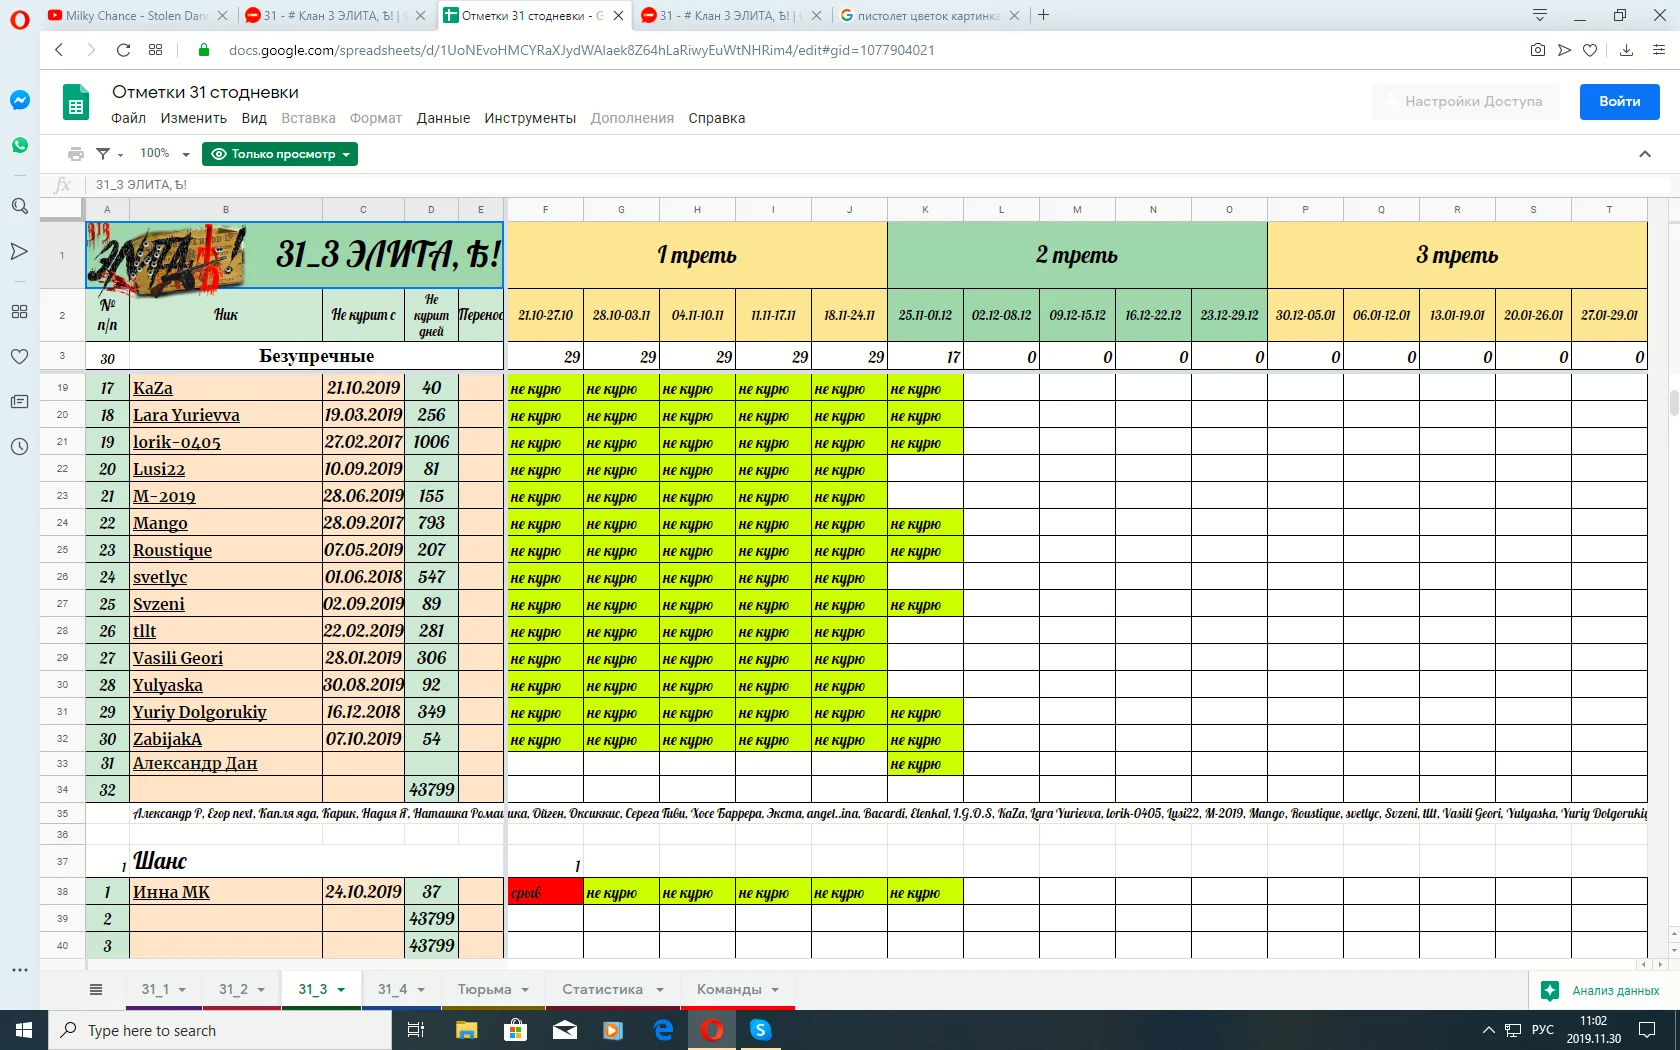Image resolution: width=1680 pixels, height=1050 pixels.
Task: Open Skype from the Windows taskbar
Action: click(760, 1030)
